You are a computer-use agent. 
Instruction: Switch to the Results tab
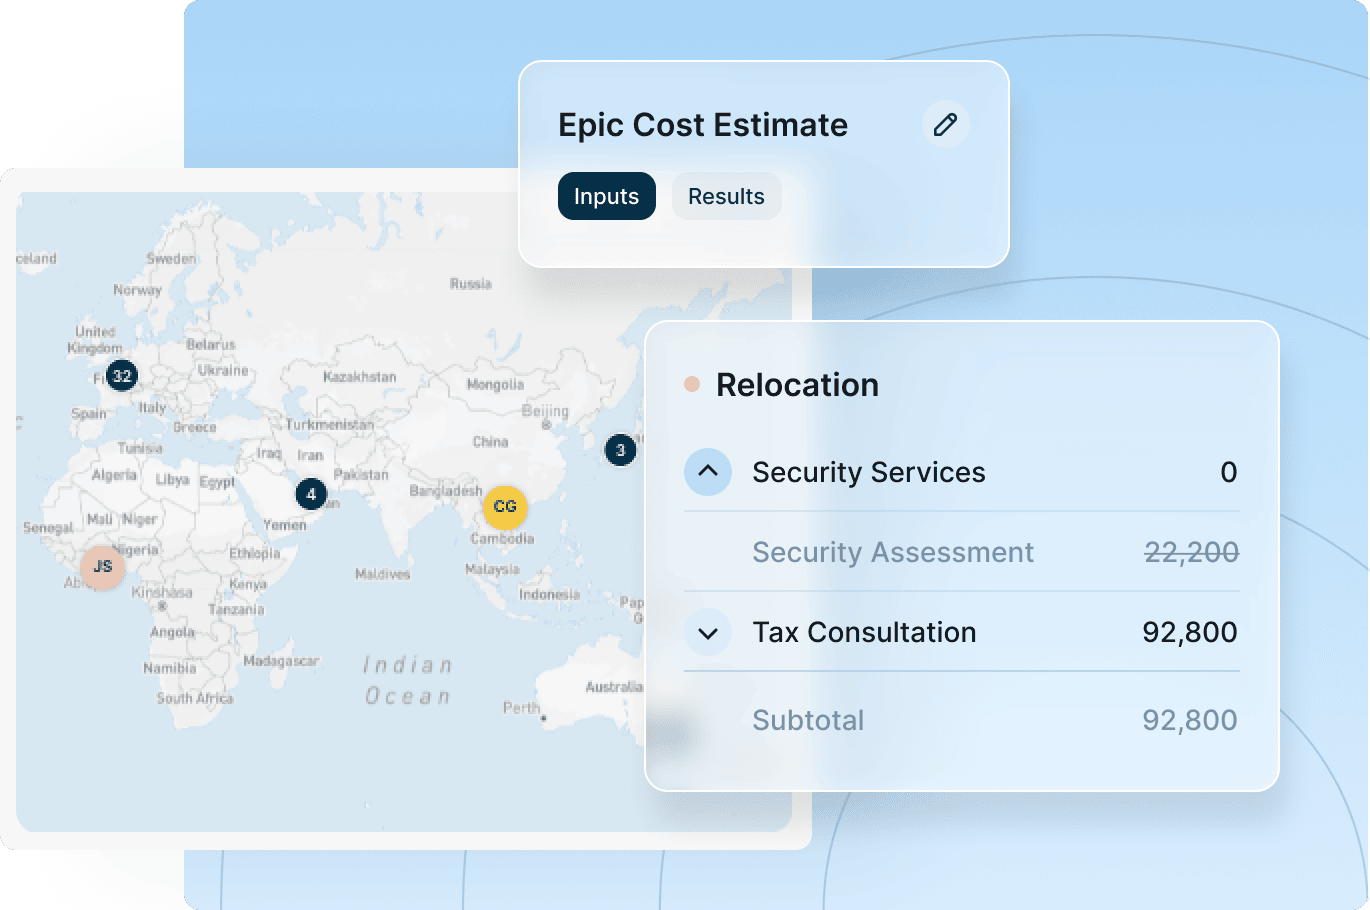coord(726,196)
